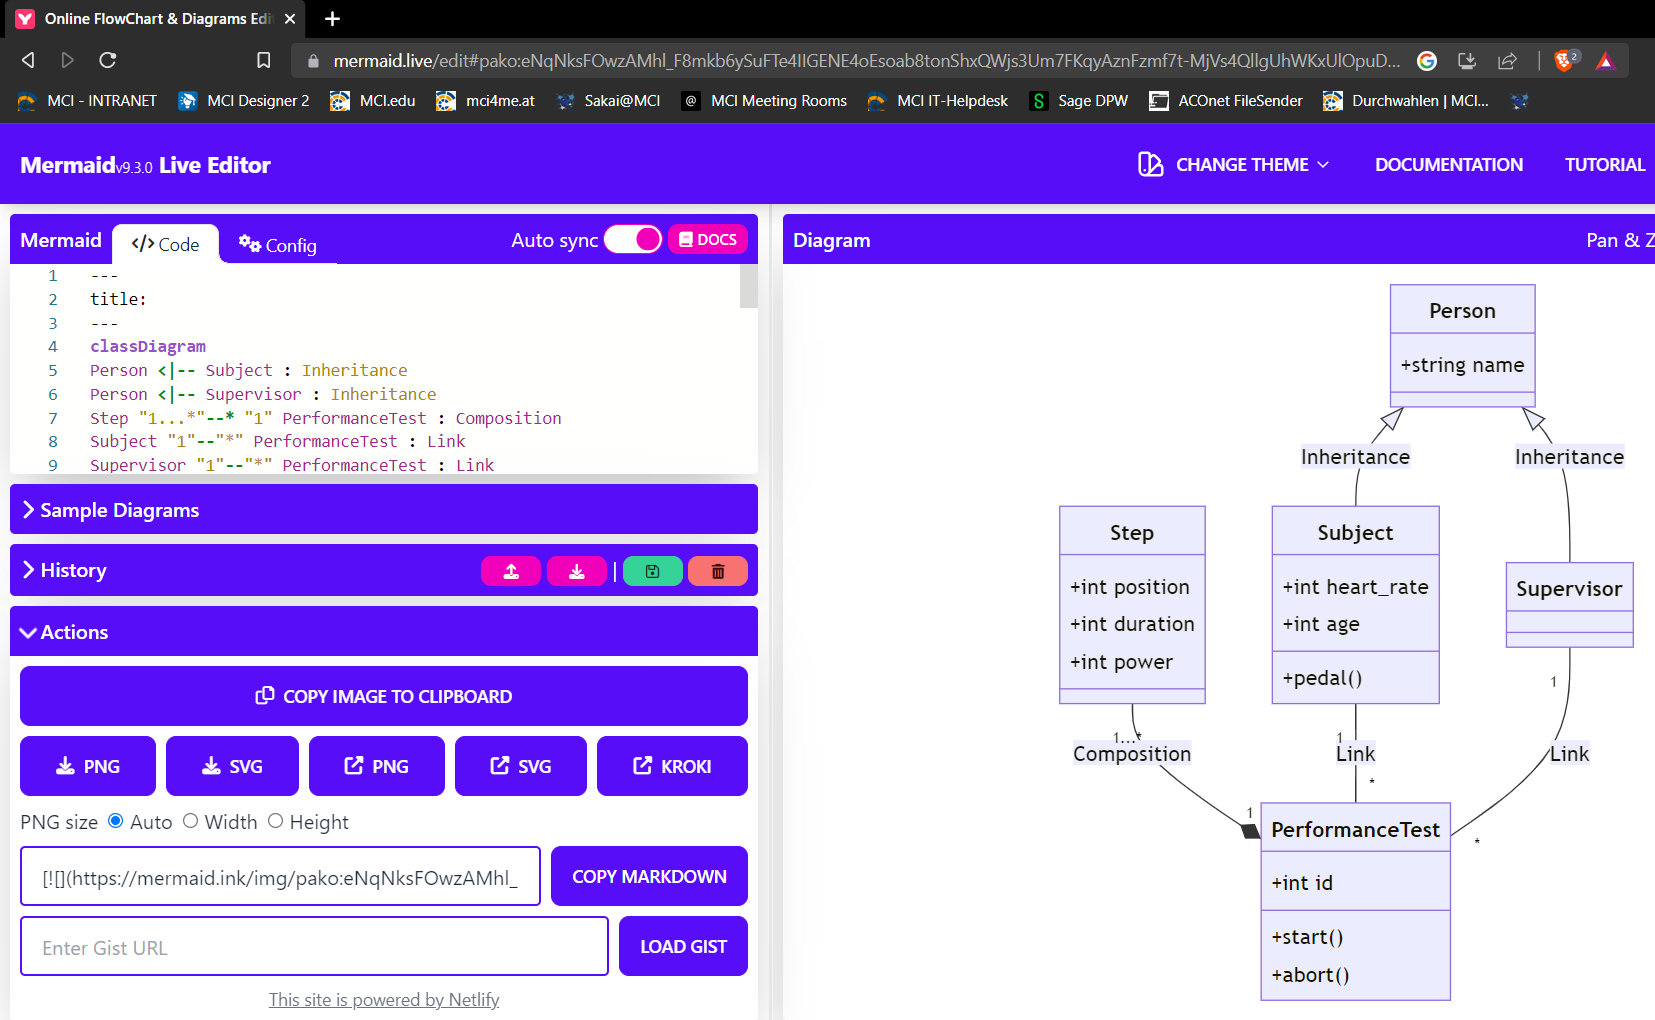Open Brave Shields lion icon
Image resolution: width=1655 pixels, height=1020 pixels.
click(1566, 61)
